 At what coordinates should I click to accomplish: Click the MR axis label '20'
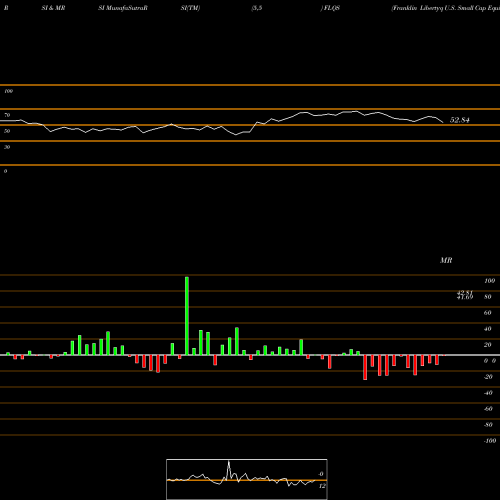488,345
